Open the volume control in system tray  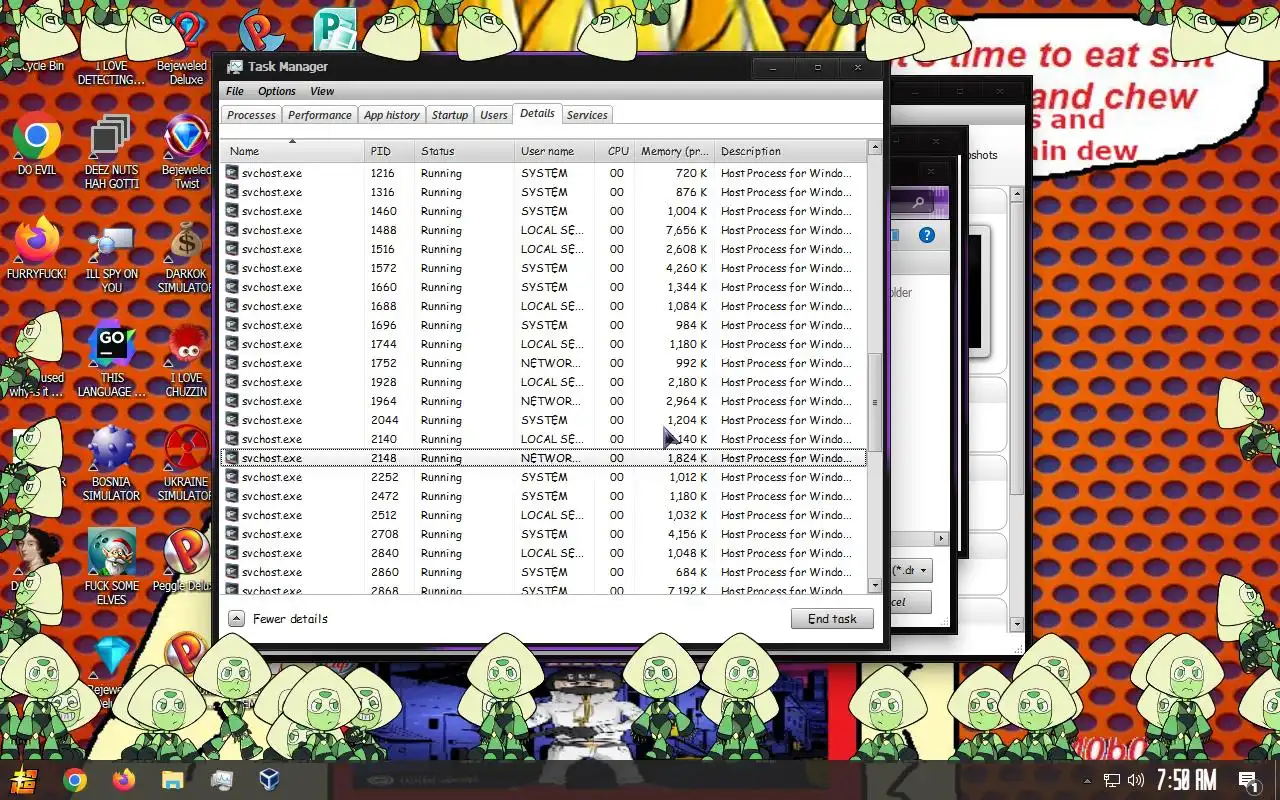pyautogui.click(x=1136, y=780)
